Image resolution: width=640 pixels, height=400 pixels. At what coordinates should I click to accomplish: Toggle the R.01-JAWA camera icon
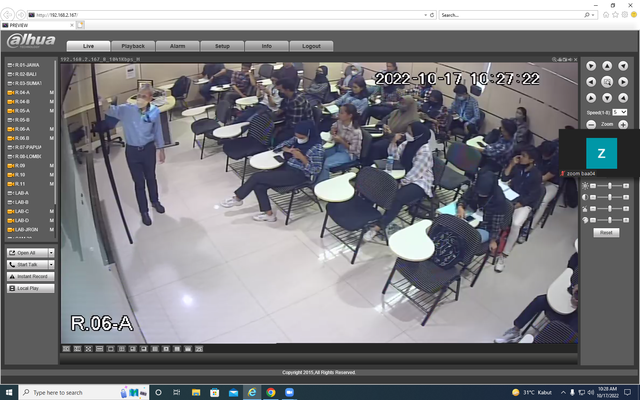(x=11, y=65)
